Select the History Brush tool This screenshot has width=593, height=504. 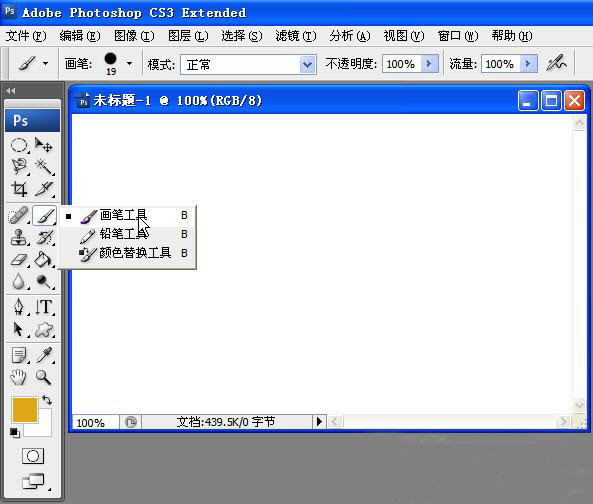44,238
